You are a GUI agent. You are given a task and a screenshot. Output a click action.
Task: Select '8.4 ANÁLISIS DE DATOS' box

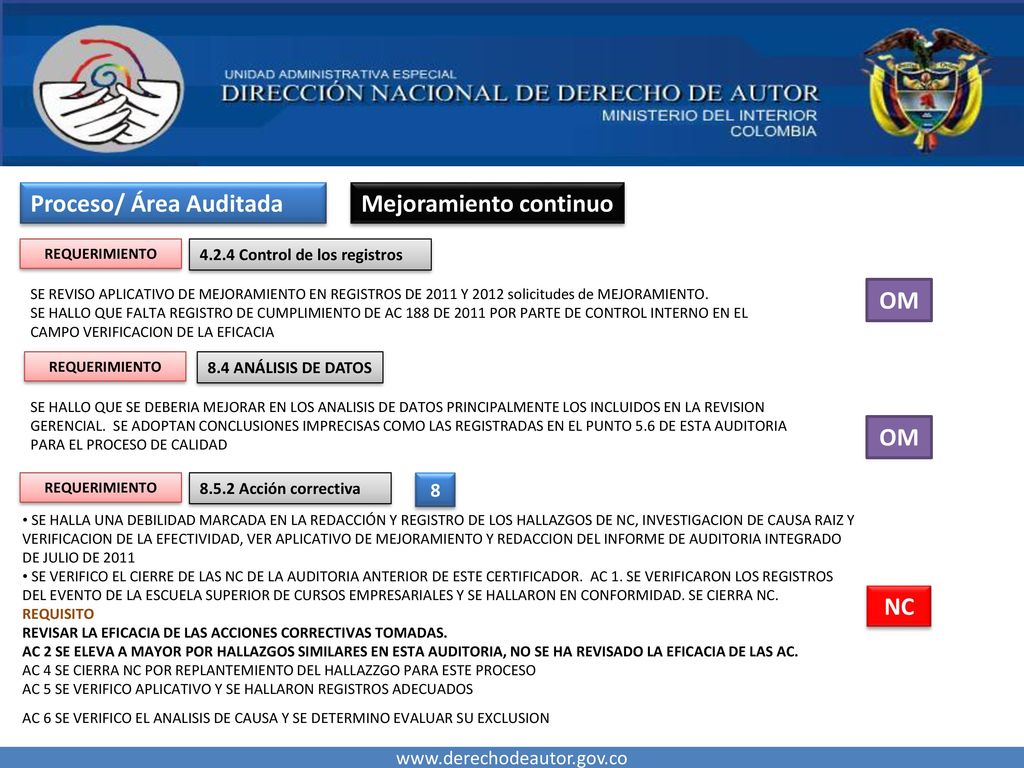click(x=290, y=368)
